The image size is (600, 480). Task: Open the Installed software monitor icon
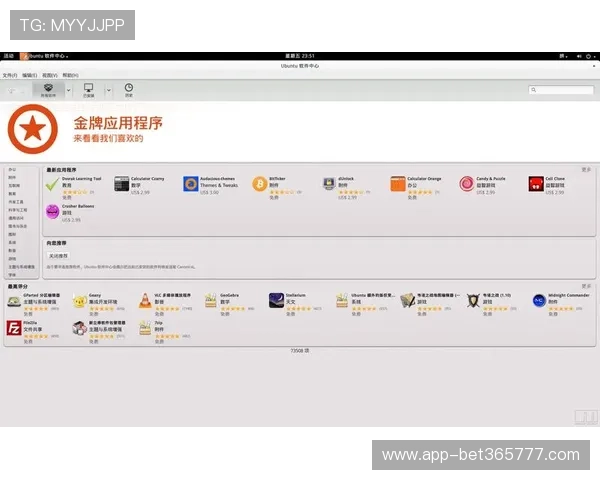(x=88, y=90)
